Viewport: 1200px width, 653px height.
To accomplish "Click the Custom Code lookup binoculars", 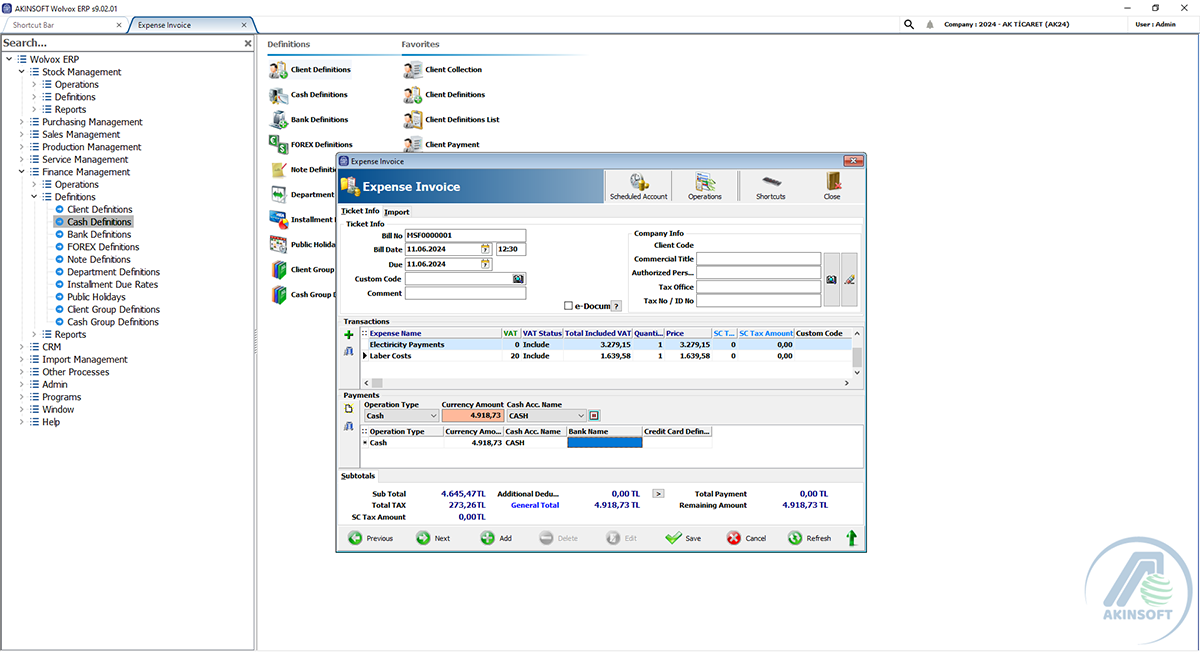I will 518,279.
